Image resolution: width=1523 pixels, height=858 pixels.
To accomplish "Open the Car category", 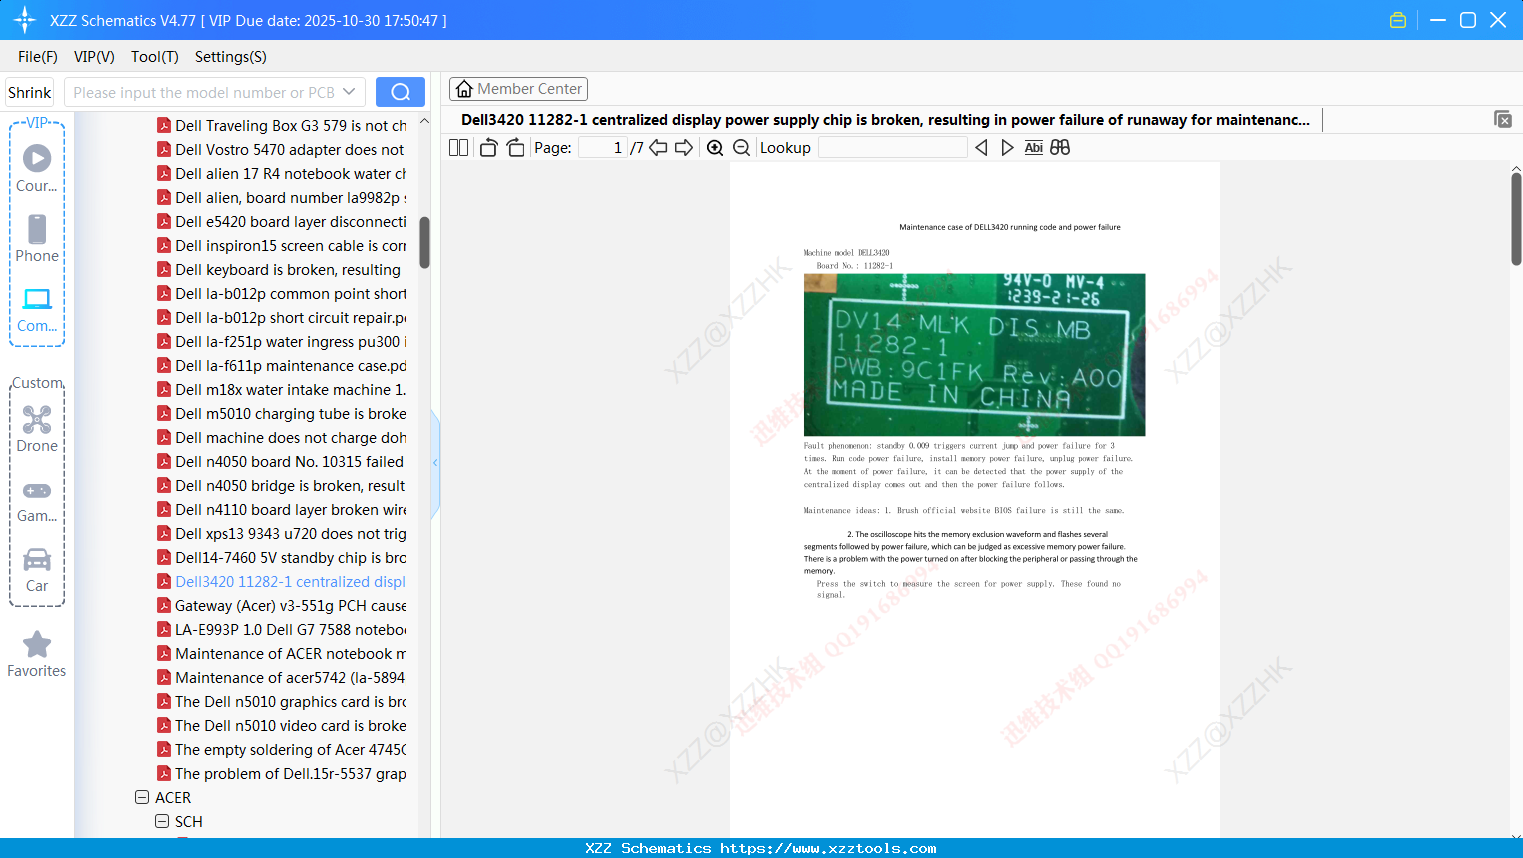I will 37,570.
